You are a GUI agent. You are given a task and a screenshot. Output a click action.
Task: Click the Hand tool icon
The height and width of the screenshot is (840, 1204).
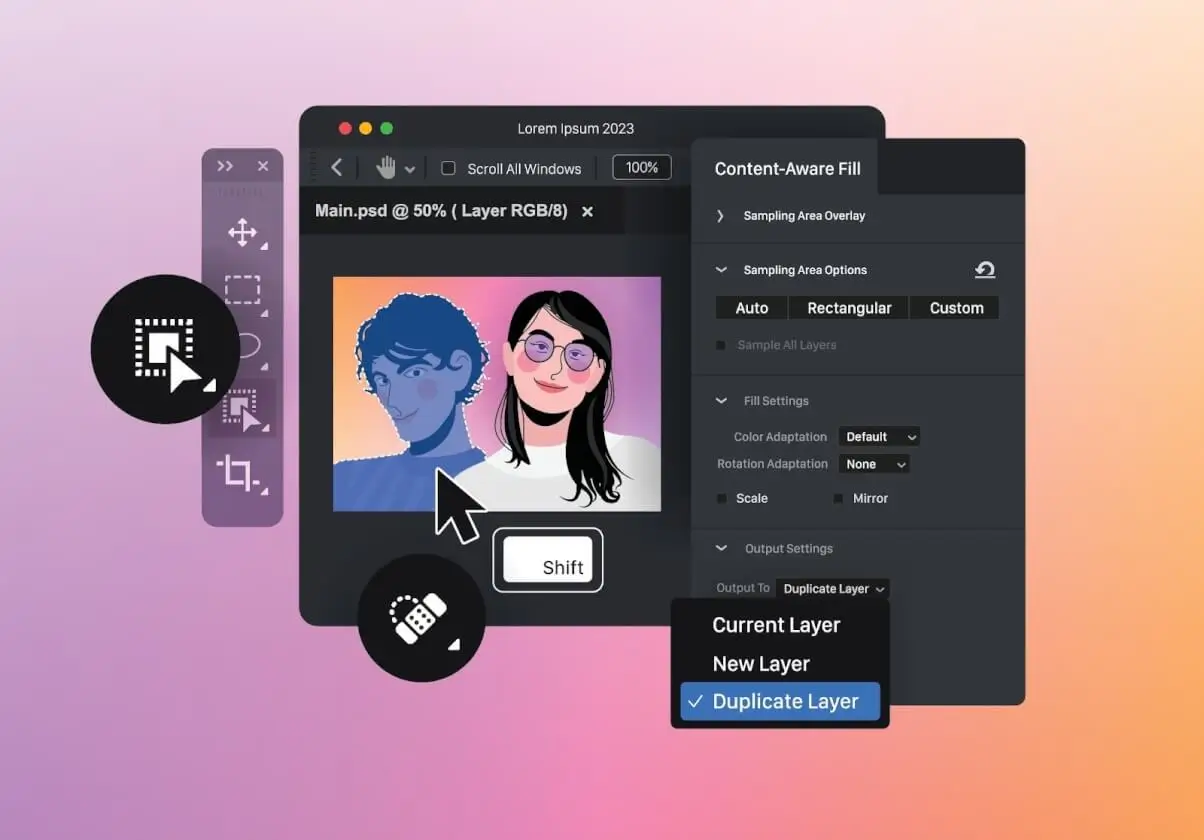pyautogui.click(x=386, y=168)
